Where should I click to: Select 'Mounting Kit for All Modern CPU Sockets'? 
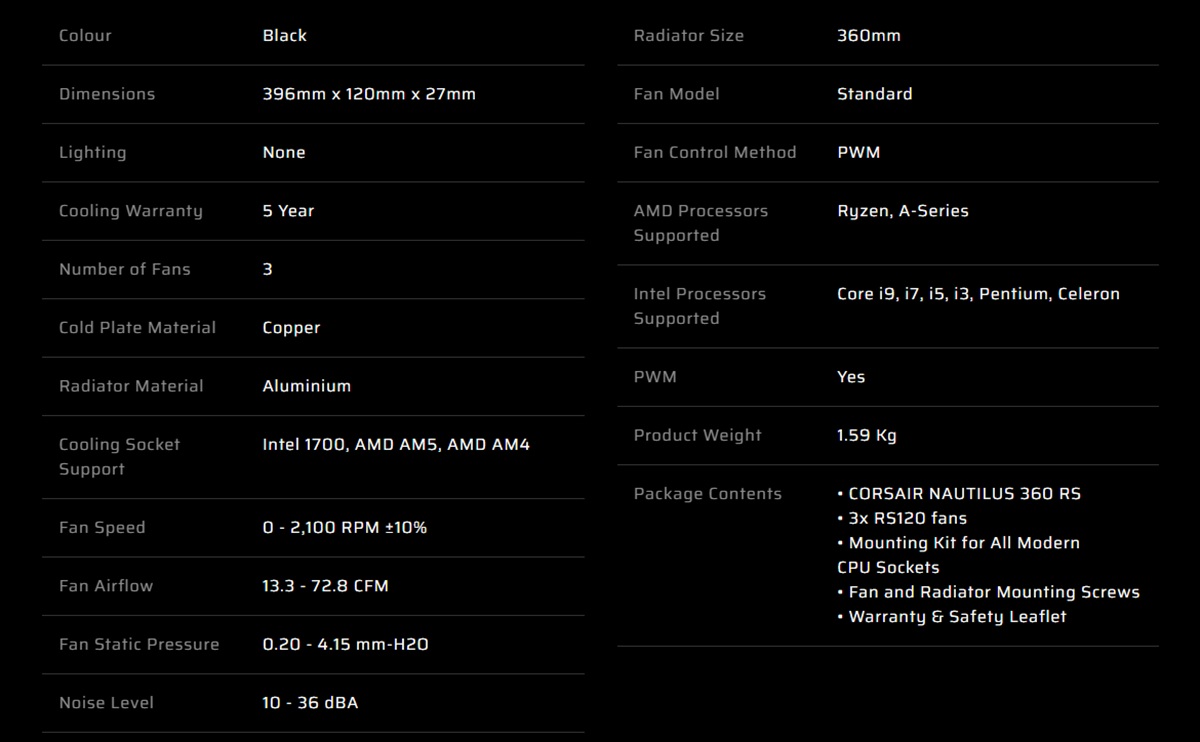[x=959, y=555]
